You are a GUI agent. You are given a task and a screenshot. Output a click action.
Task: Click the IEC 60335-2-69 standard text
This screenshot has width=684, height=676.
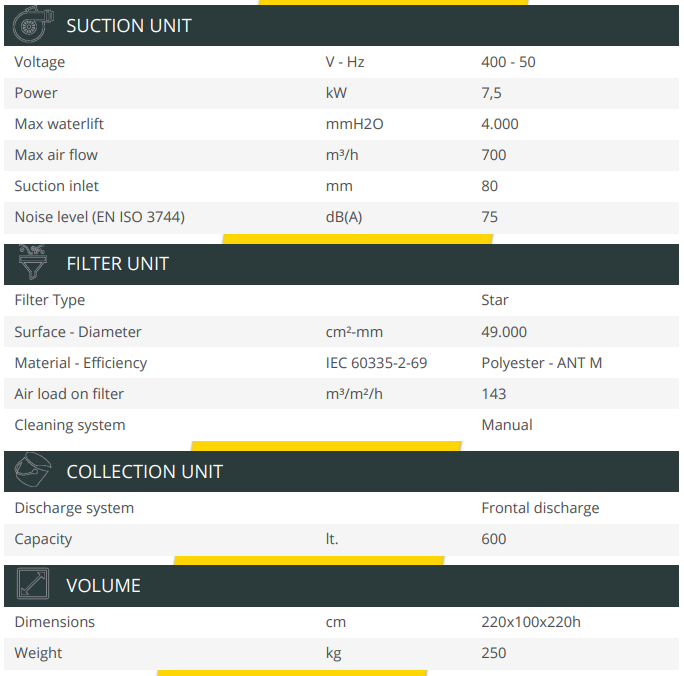(376, 363)
